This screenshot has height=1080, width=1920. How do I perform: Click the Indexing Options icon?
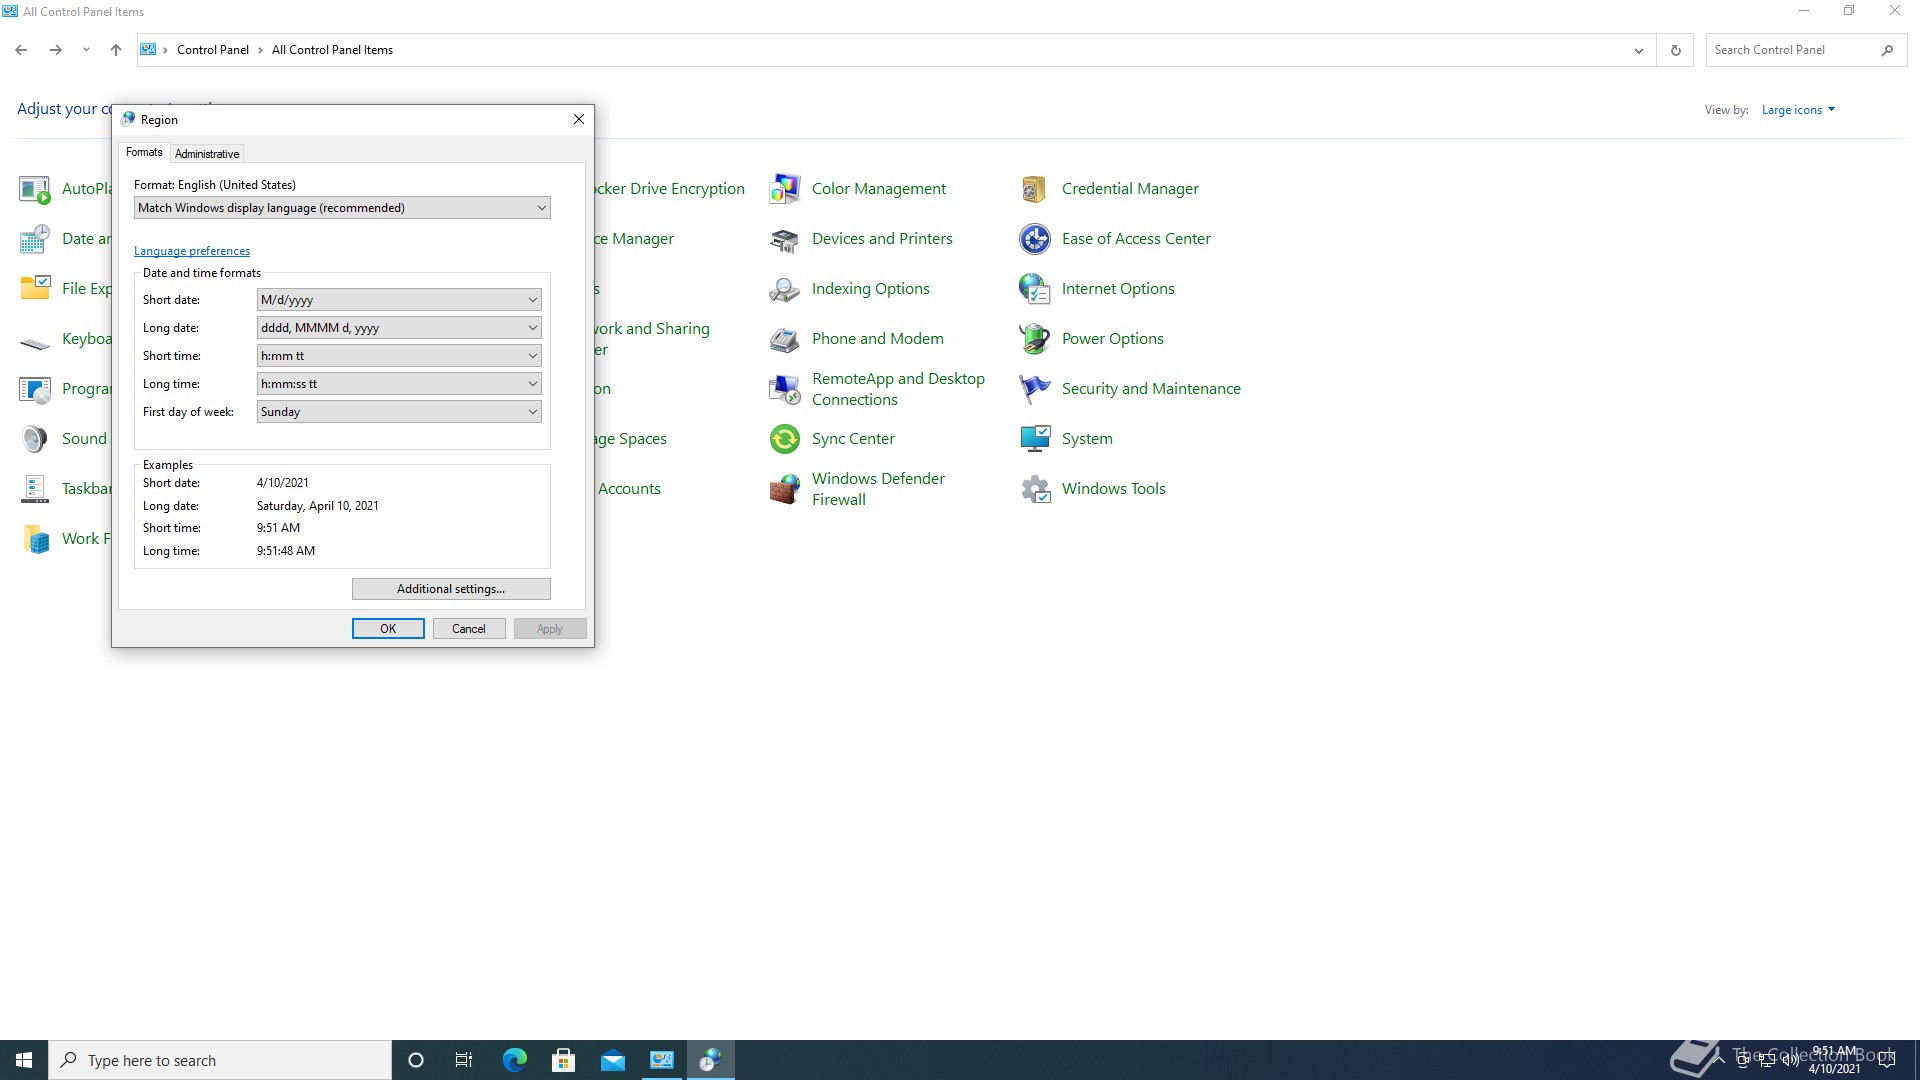point(785,289)
